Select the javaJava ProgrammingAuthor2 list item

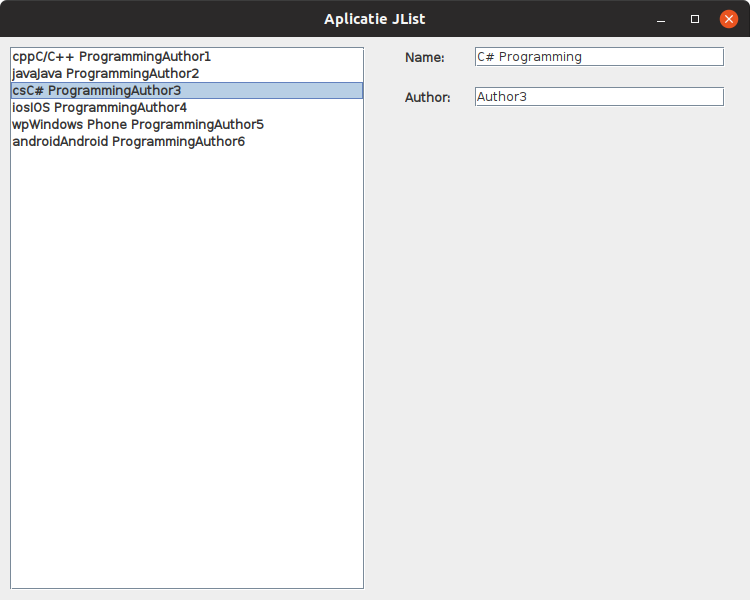[x=106, y=74]
